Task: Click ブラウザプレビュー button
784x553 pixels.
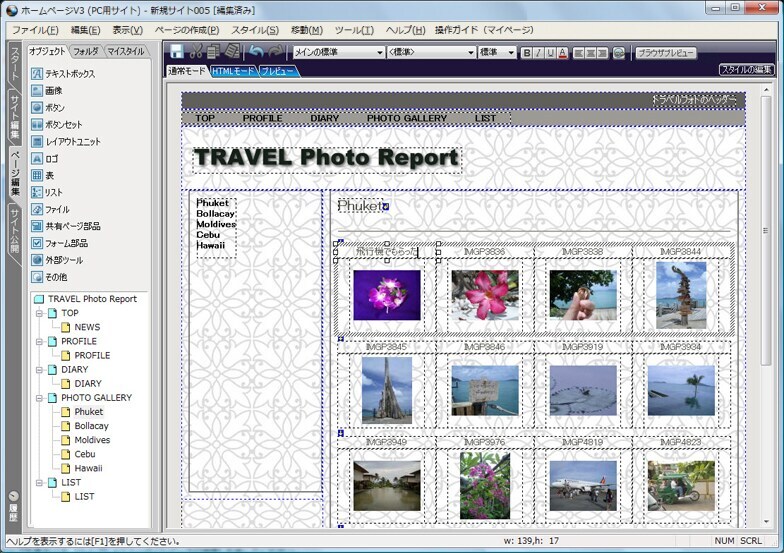Action: pos(666,52)
